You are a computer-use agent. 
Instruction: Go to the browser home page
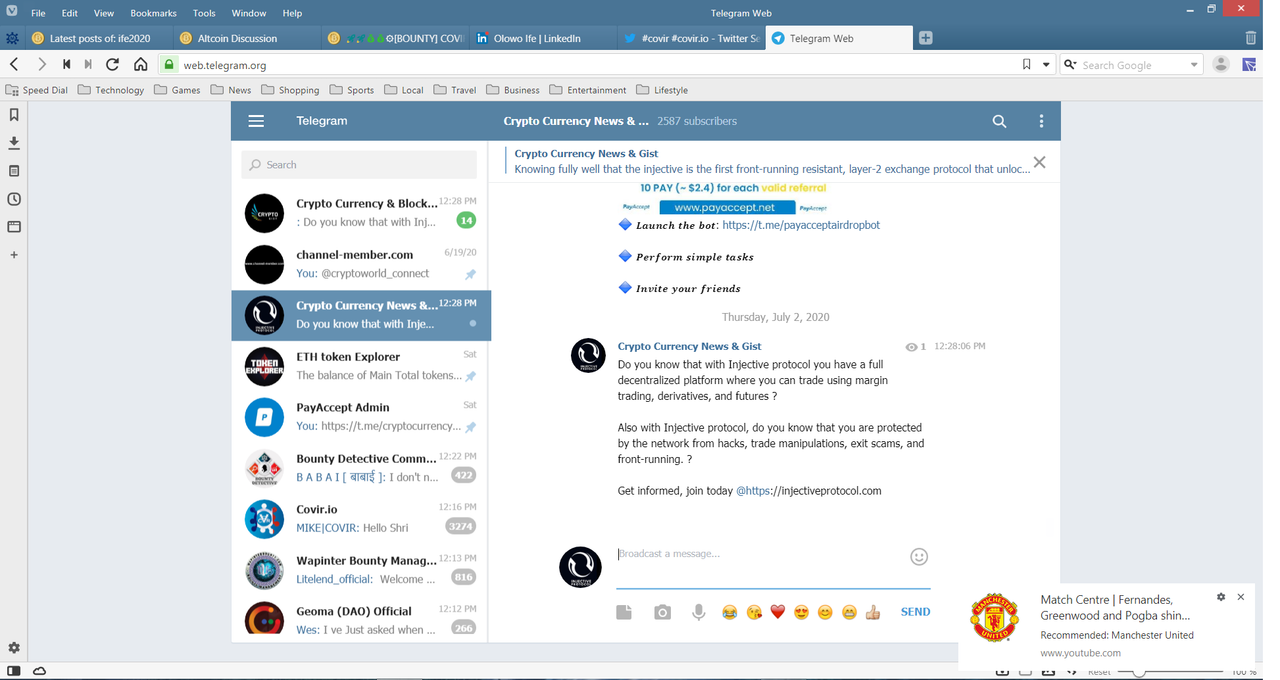click(140, 64)
